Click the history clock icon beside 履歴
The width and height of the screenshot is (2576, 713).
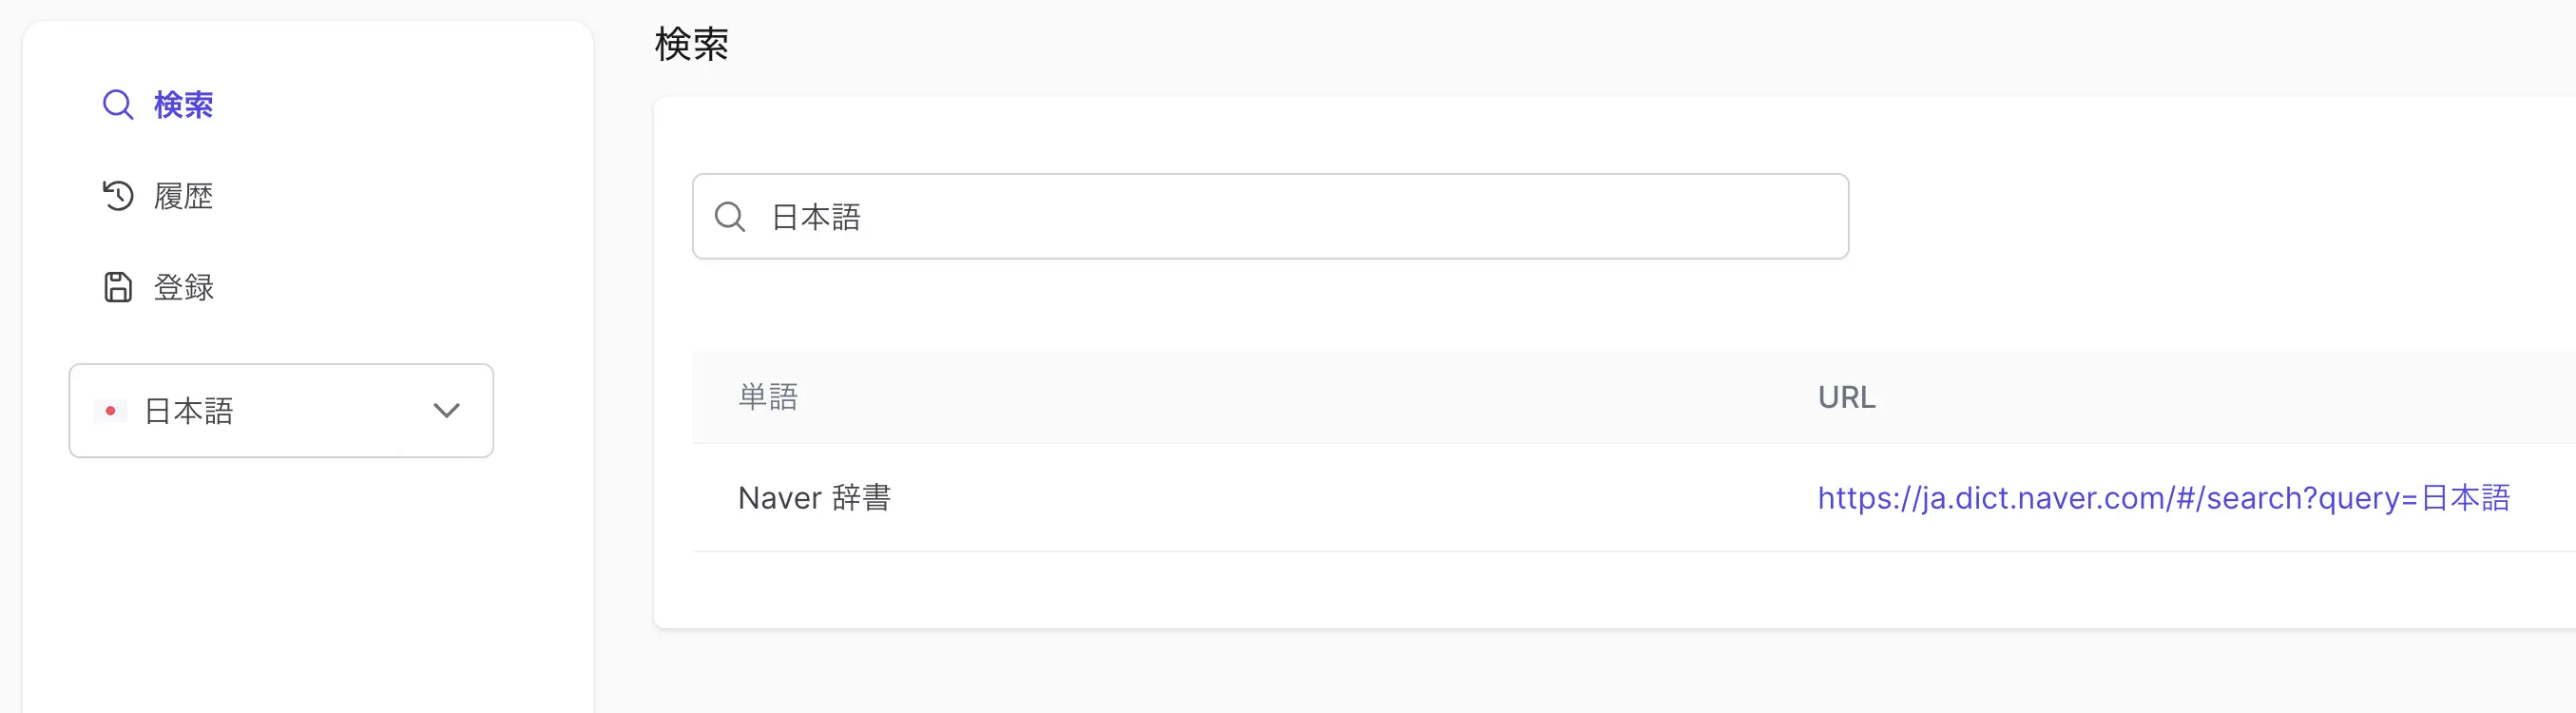click(118, 196)
